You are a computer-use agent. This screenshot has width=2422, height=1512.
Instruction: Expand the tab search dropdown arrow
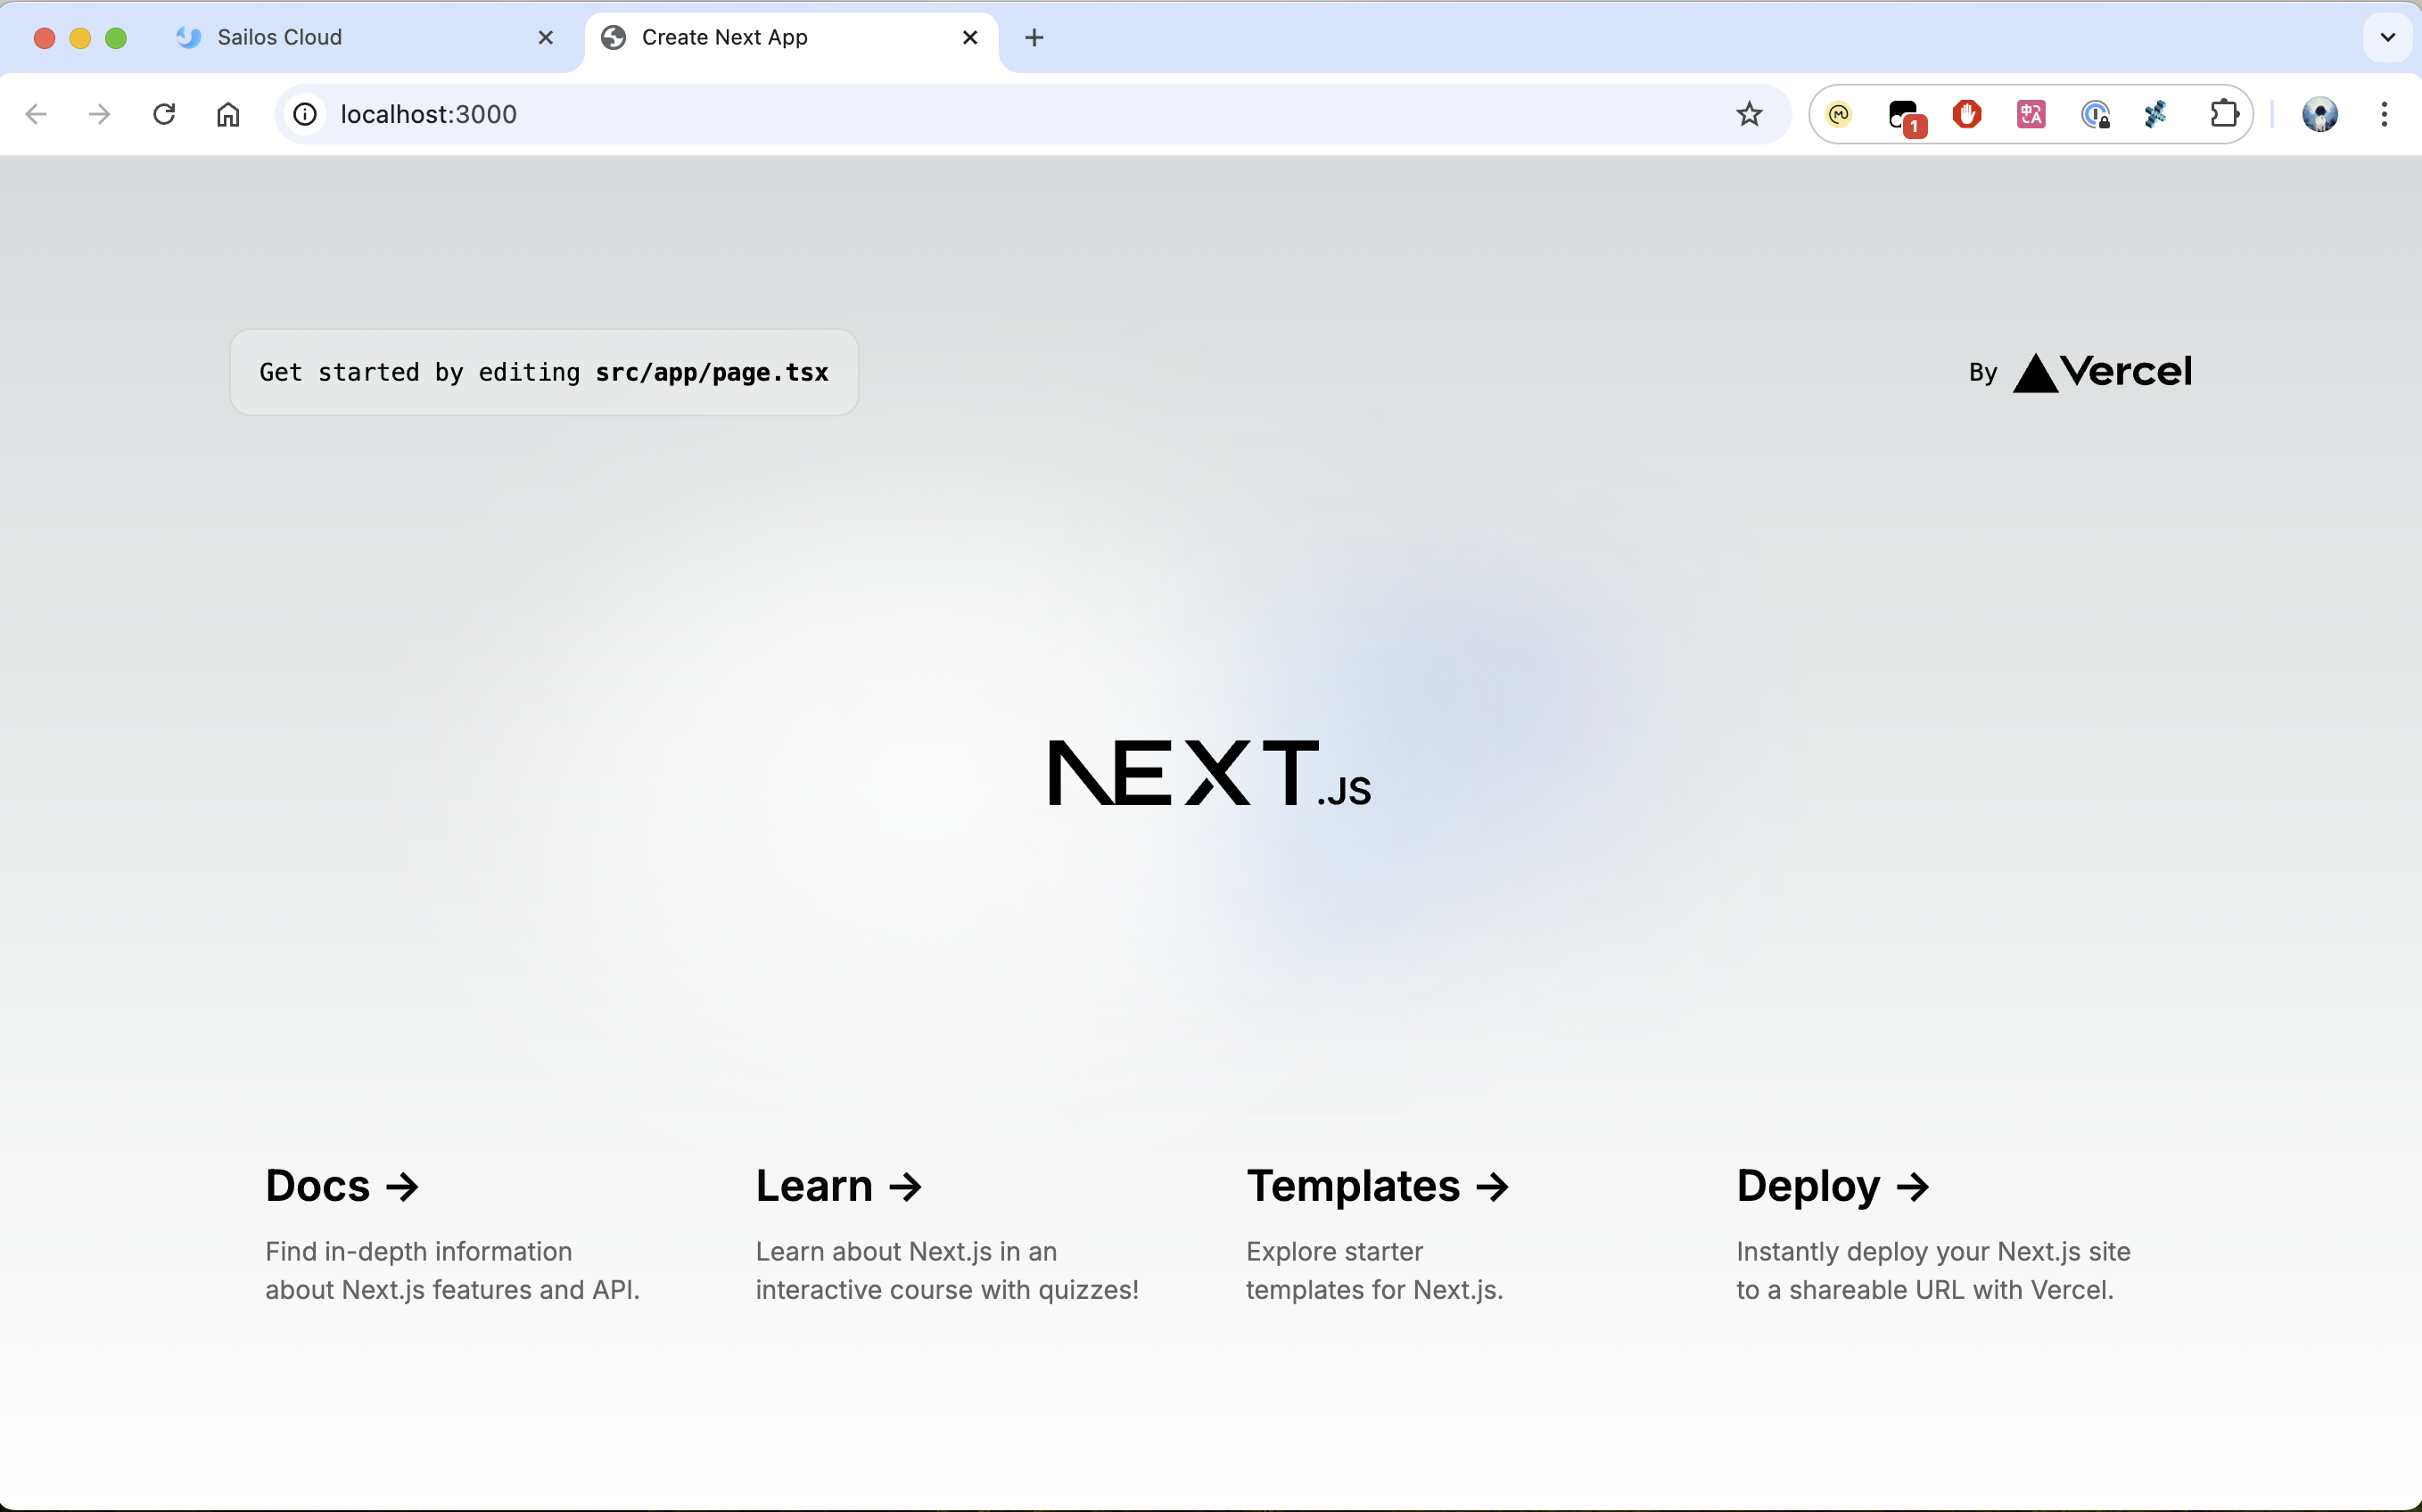(2387, 38)
